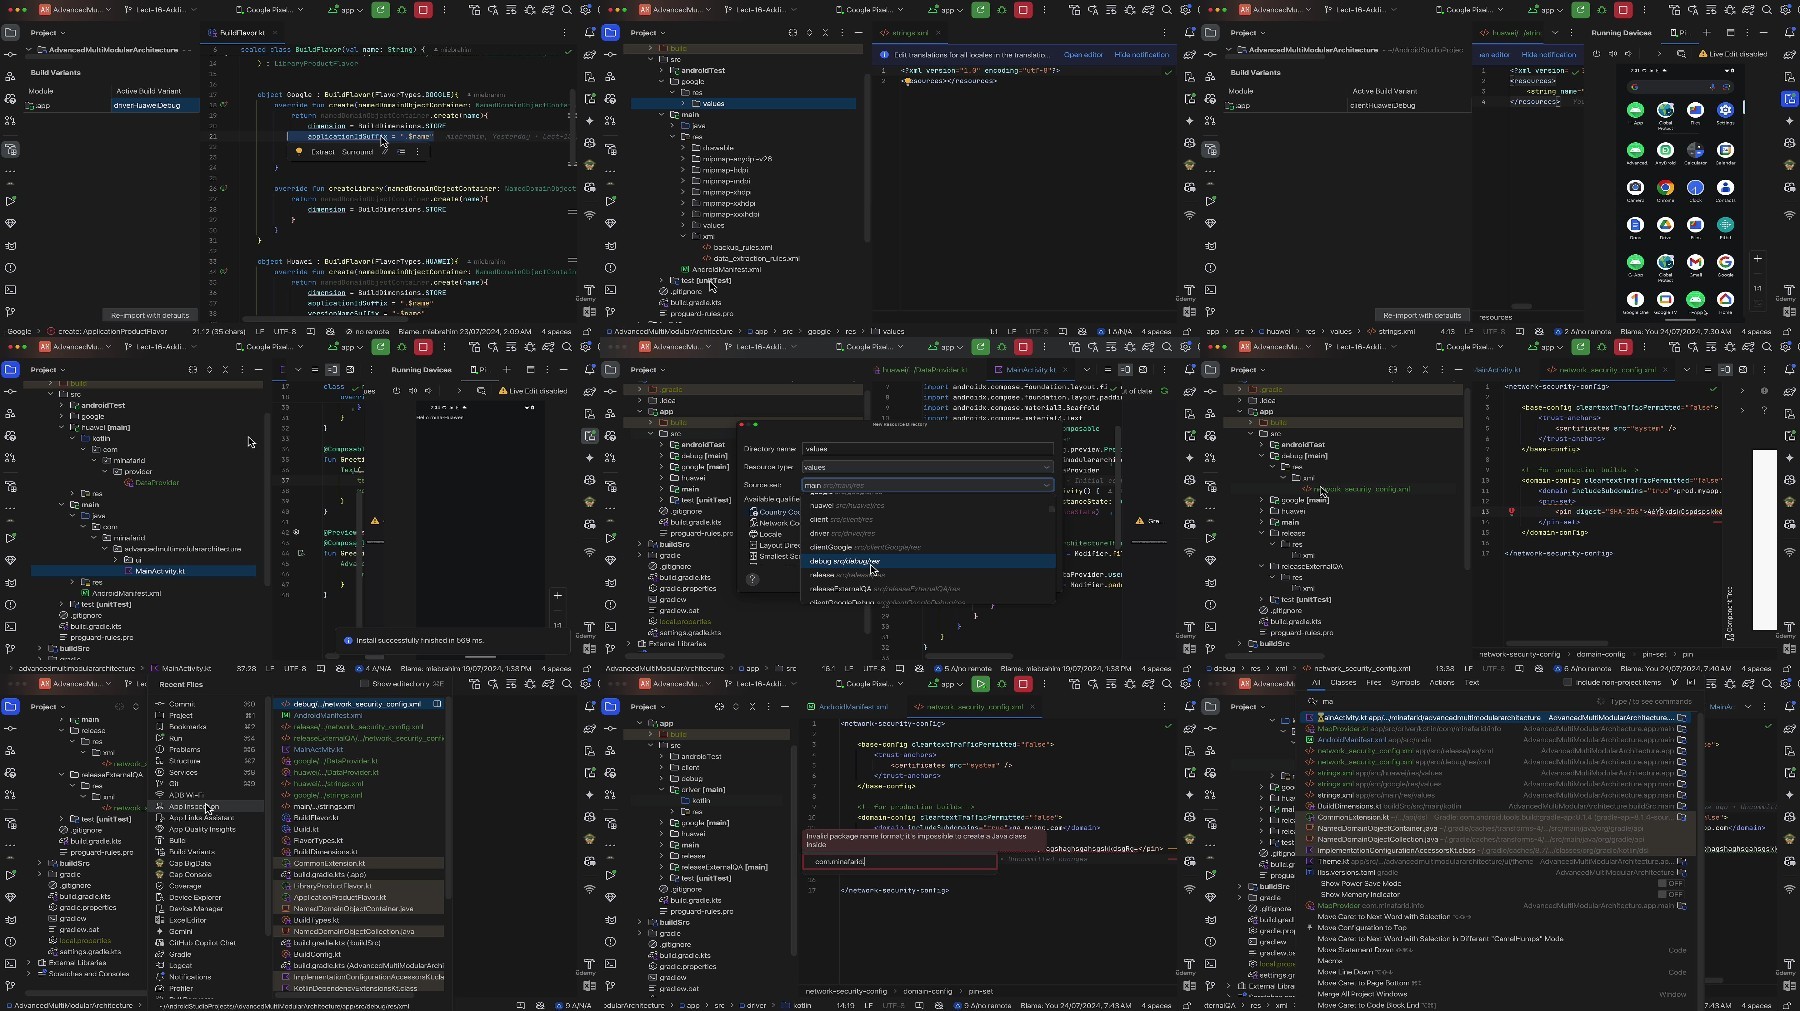Open Logcat cat icon in BuildFlavor.kt window sidebar
The height and width of the screenshot is (1011, 1800).
tap(10, 245)
